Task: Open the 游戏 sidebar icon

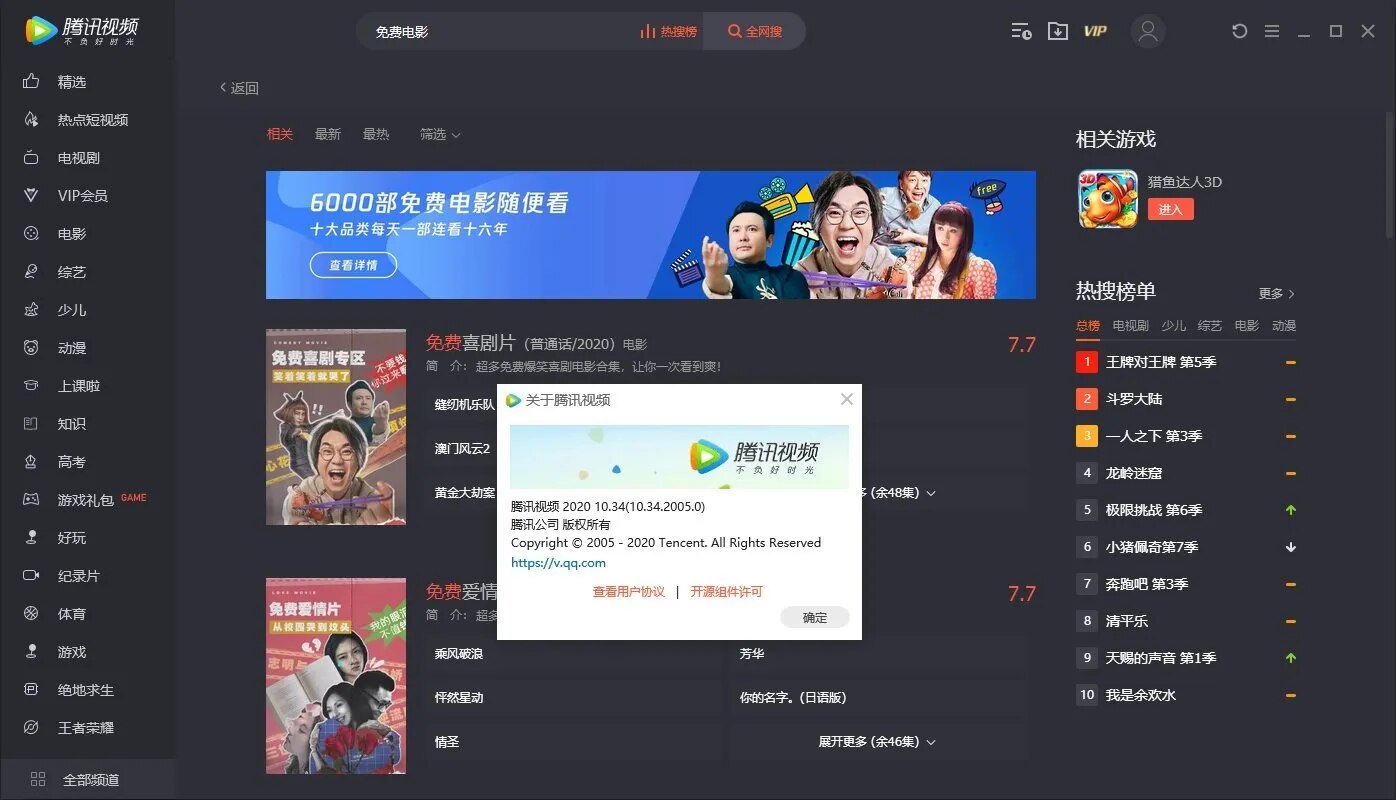Action: 31,652
